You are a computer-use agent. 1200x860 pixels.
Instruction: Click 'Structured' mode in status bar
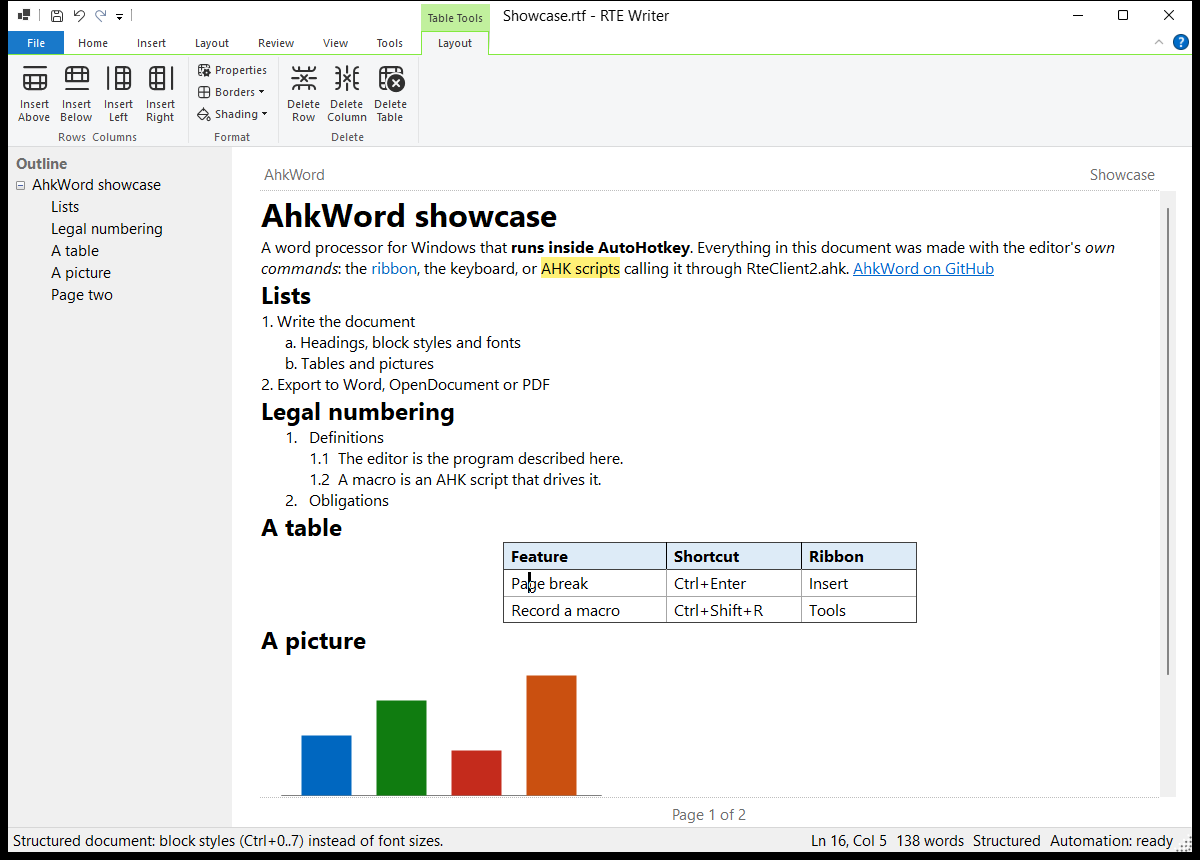click(1007, 841)
